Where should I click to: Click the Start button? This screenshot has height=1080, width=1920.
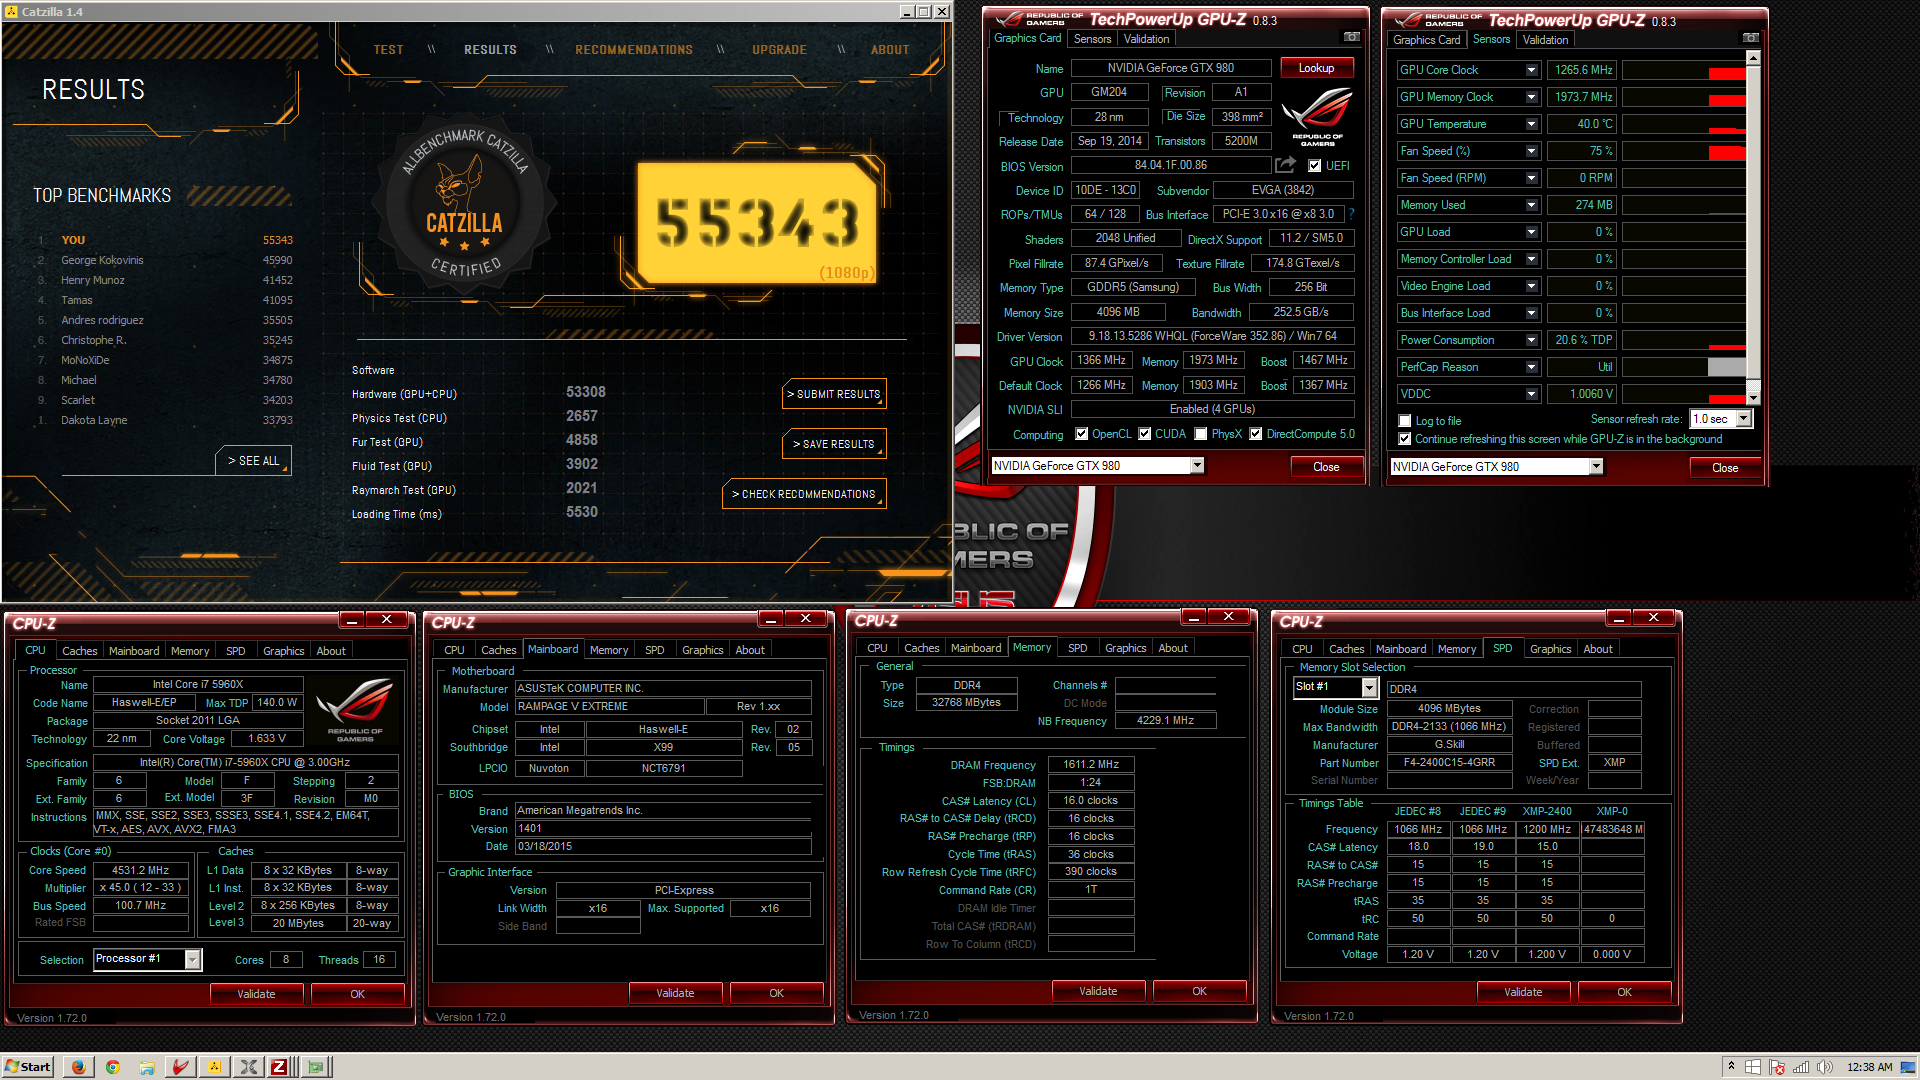[x=28, y=1067]
